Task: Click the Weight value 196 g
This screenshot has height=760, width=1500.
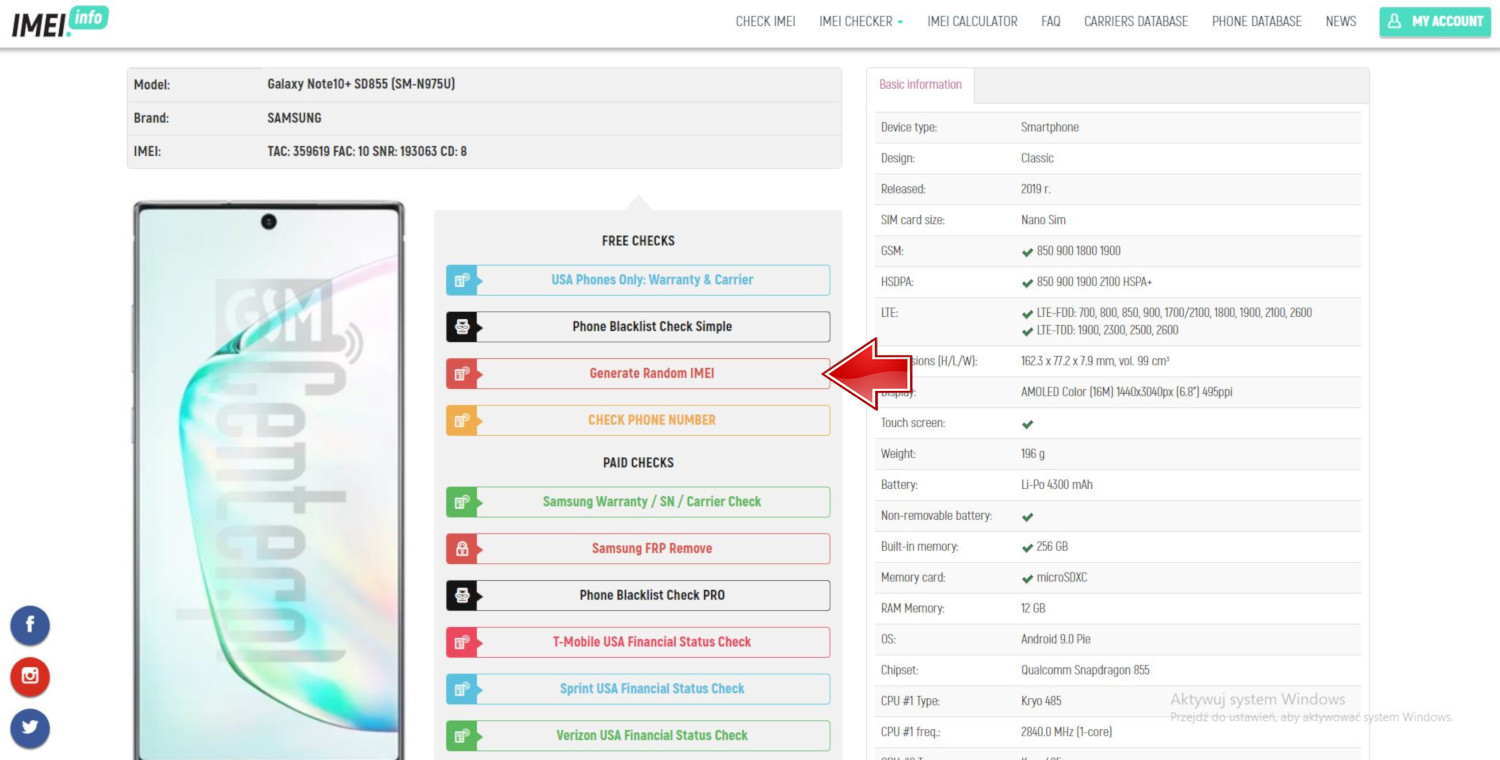Action: click(x=1033, y=454)
